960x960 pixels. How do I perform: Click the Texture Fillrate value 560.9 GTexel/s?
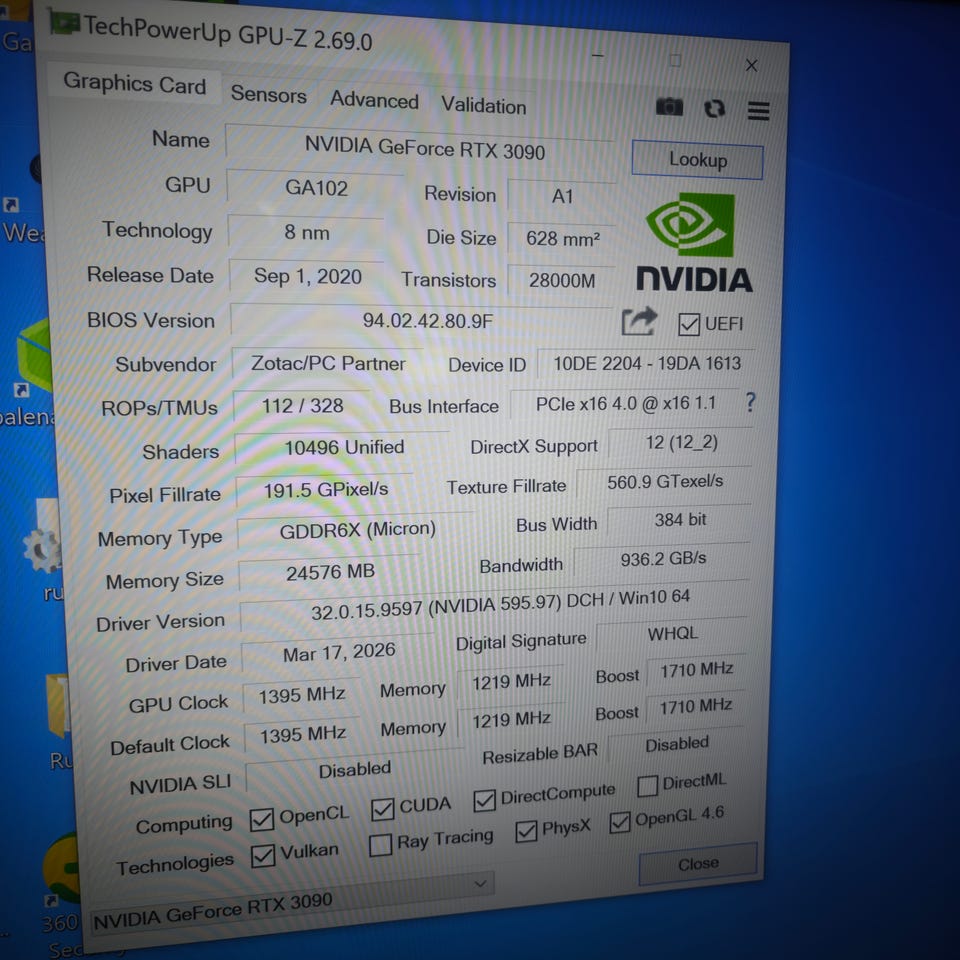point(664,482)
